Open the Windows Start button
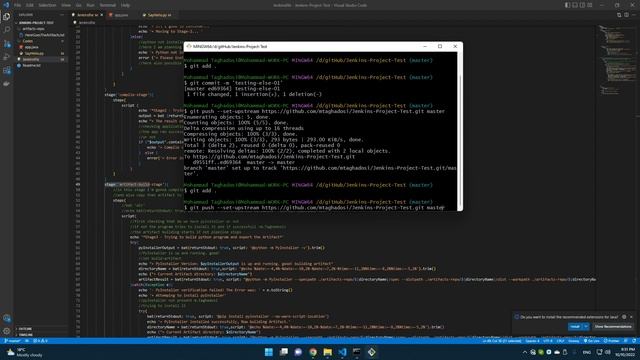640x360 pixels. pos(269,352)
